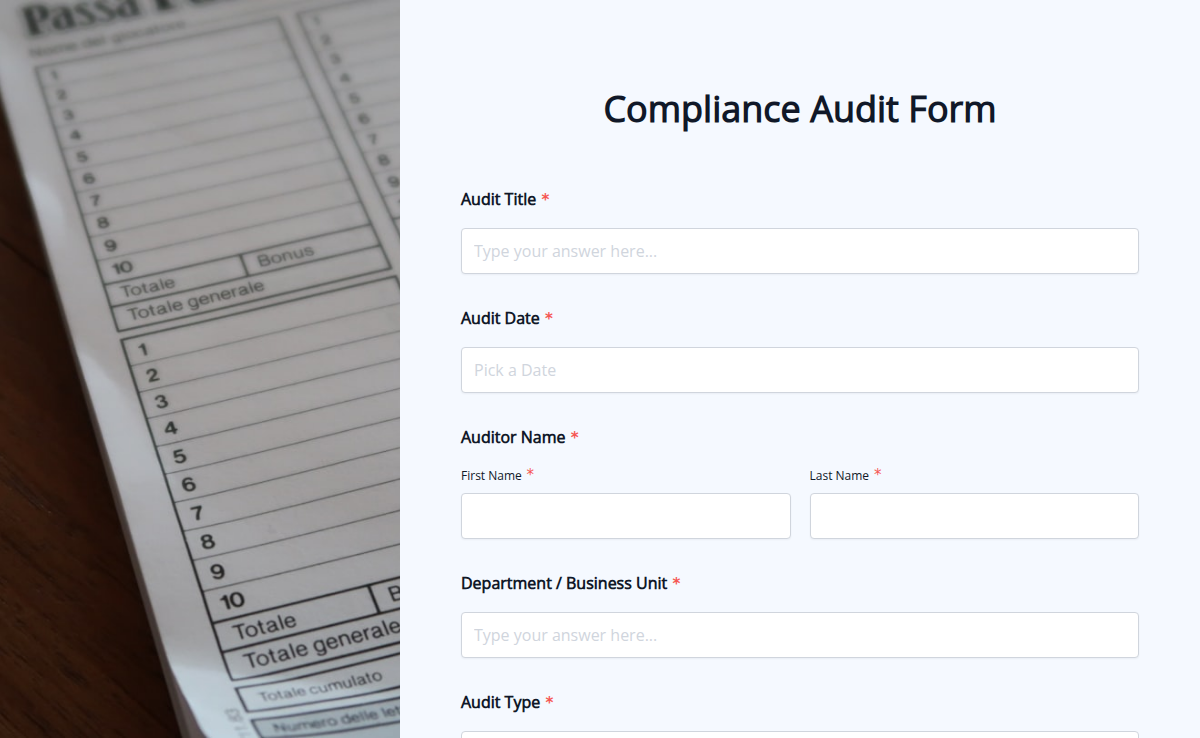
Task: Select the Last Name field
Action: point(973,515)
